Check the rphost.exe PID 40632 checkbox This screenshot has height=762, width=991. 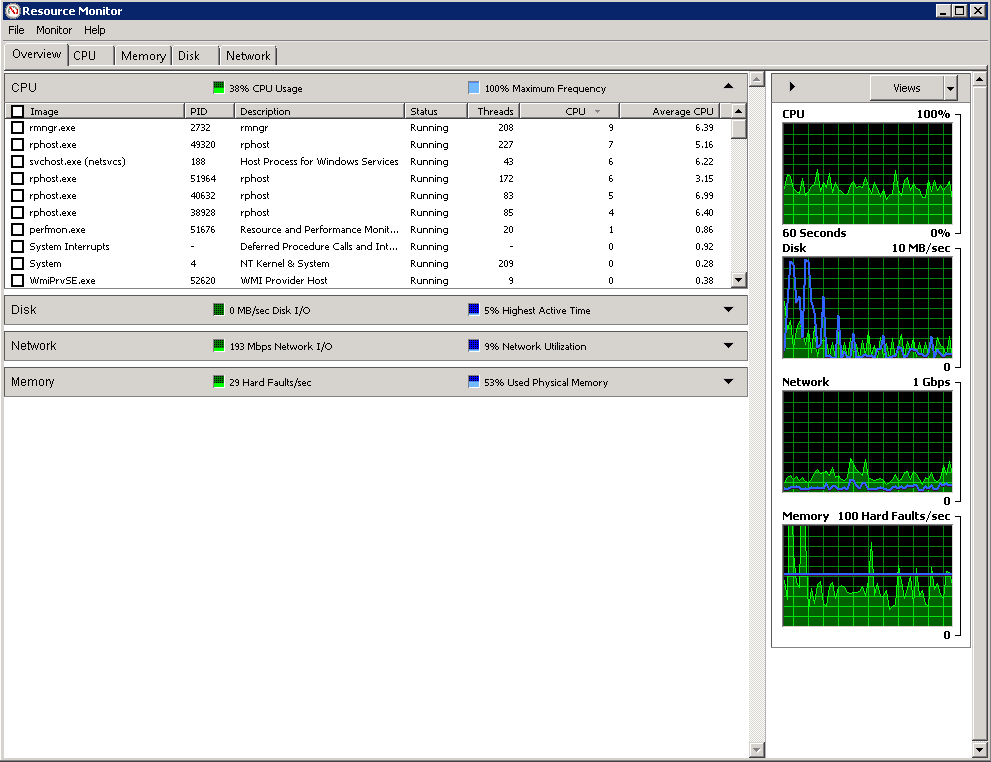pos(18,196)
